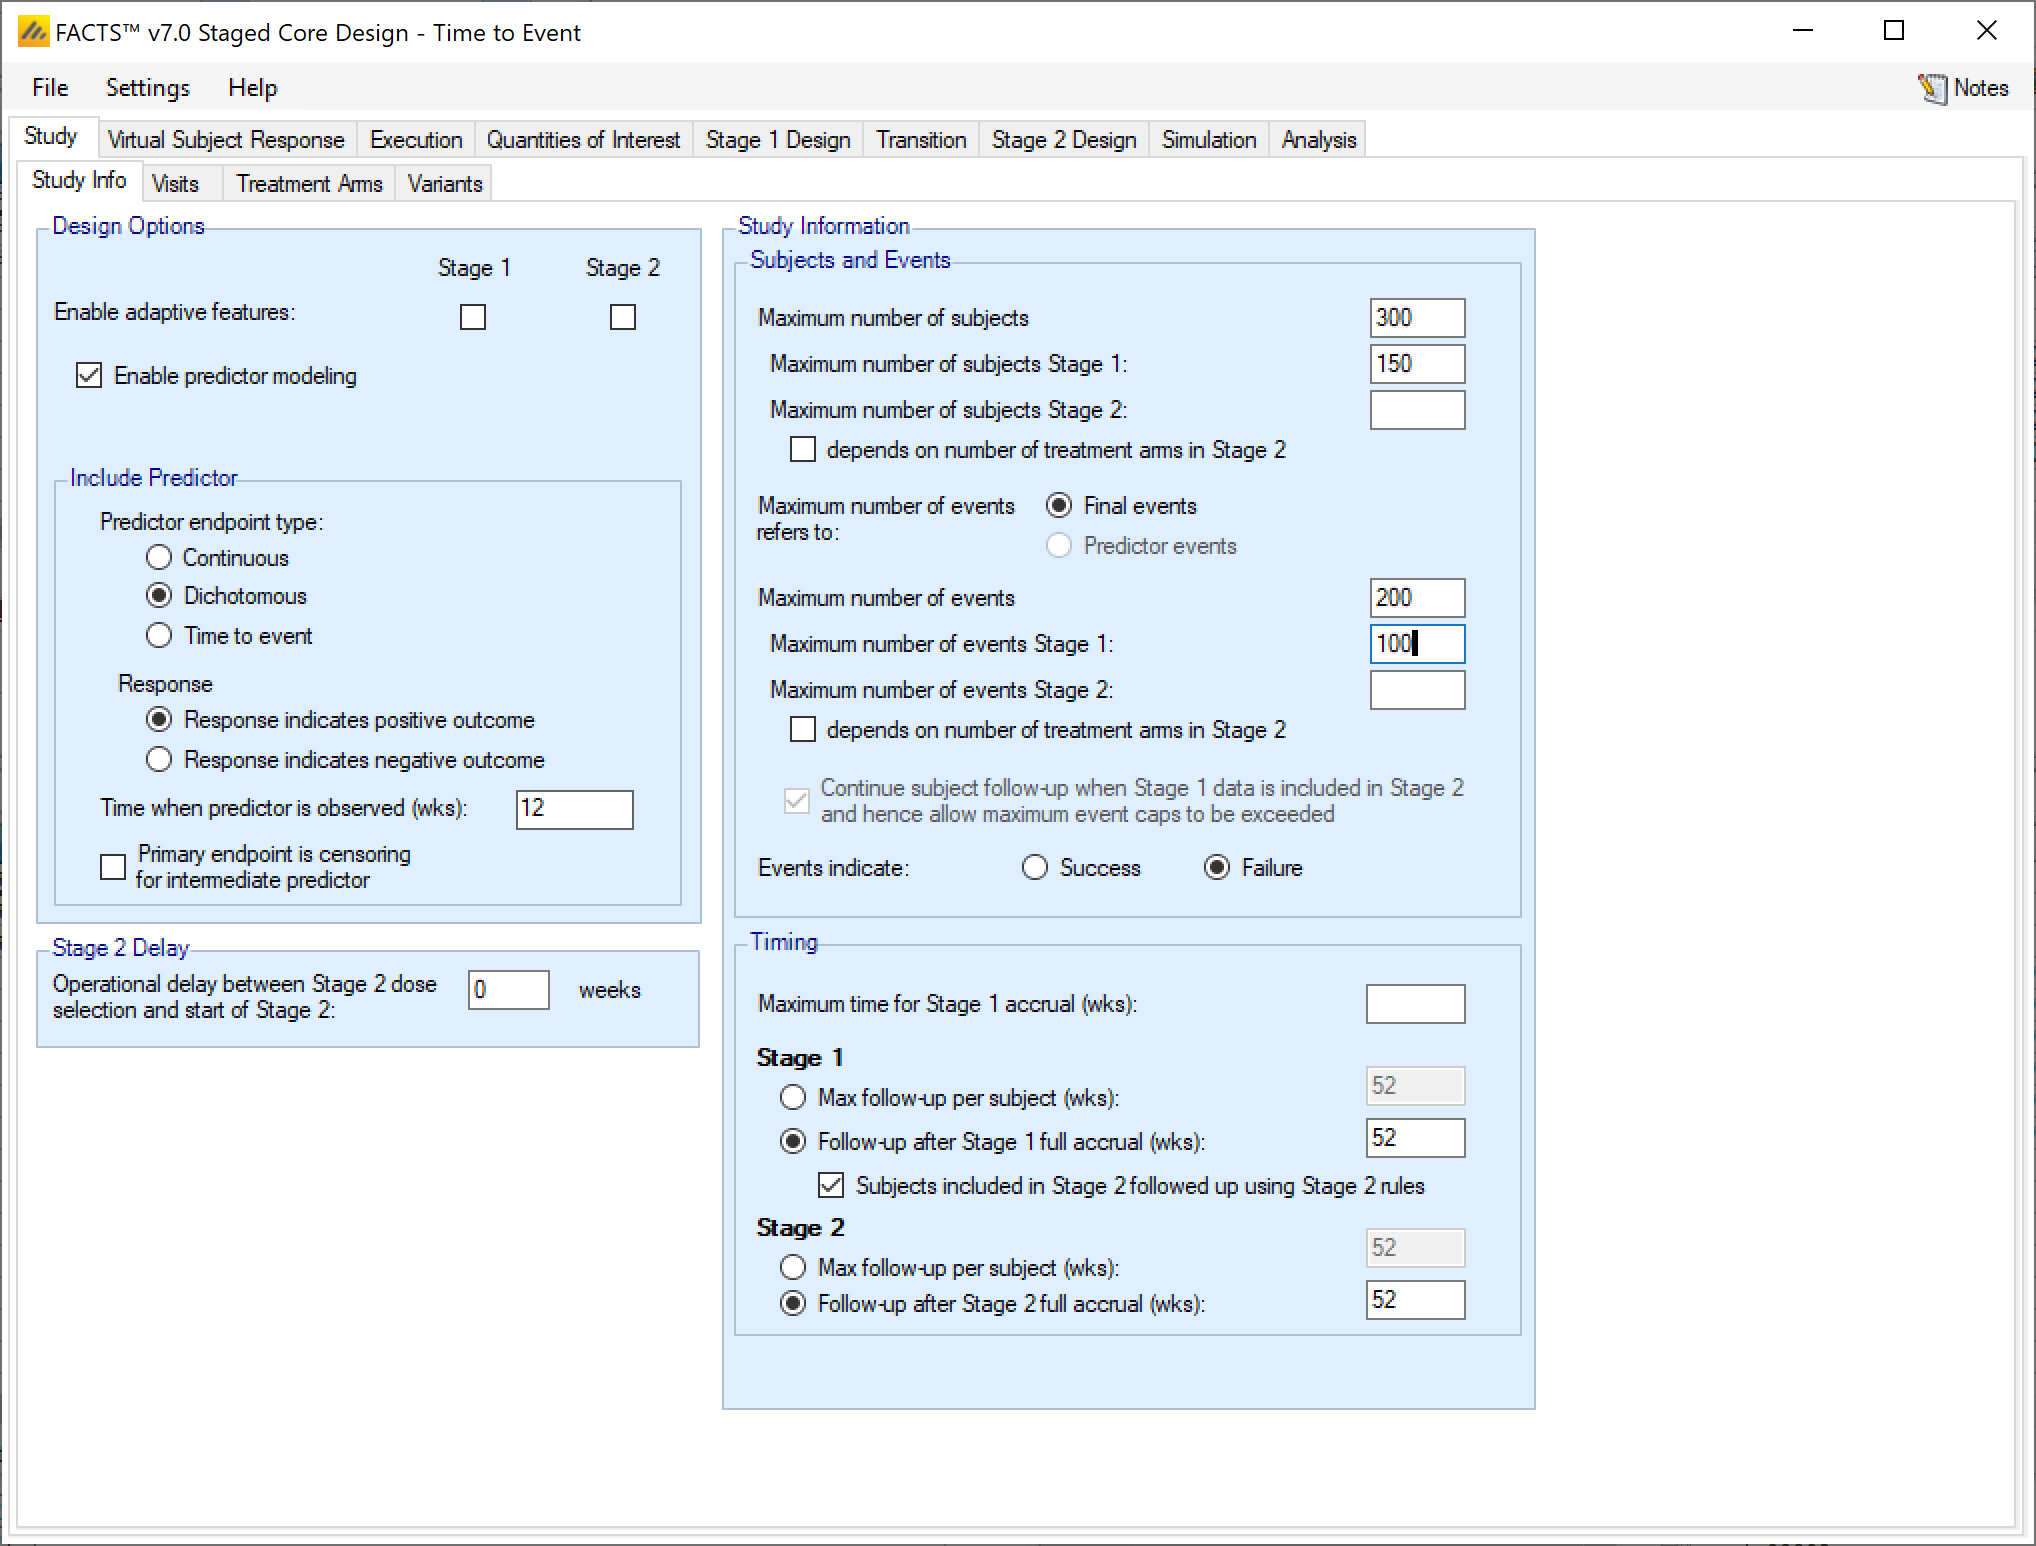
Task: Open the Notes icon button
Action: pyautogui.click(x=1933, y=89)
